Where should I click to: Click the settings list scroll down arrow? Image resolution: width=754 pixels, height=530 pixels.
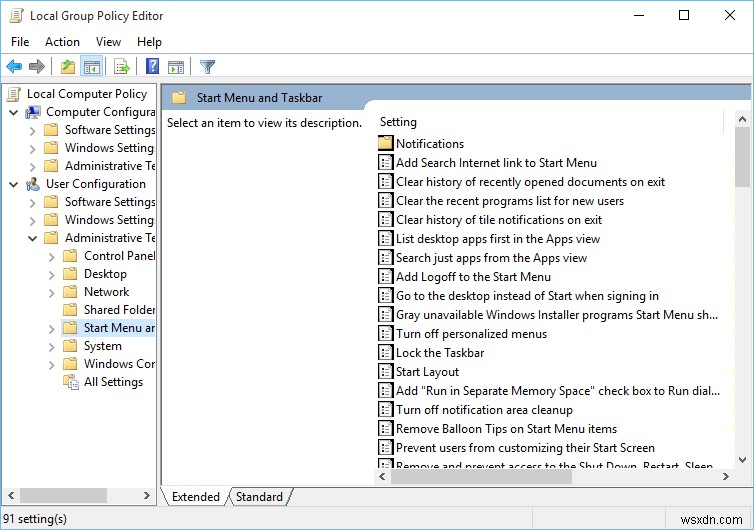coord(742,460)
